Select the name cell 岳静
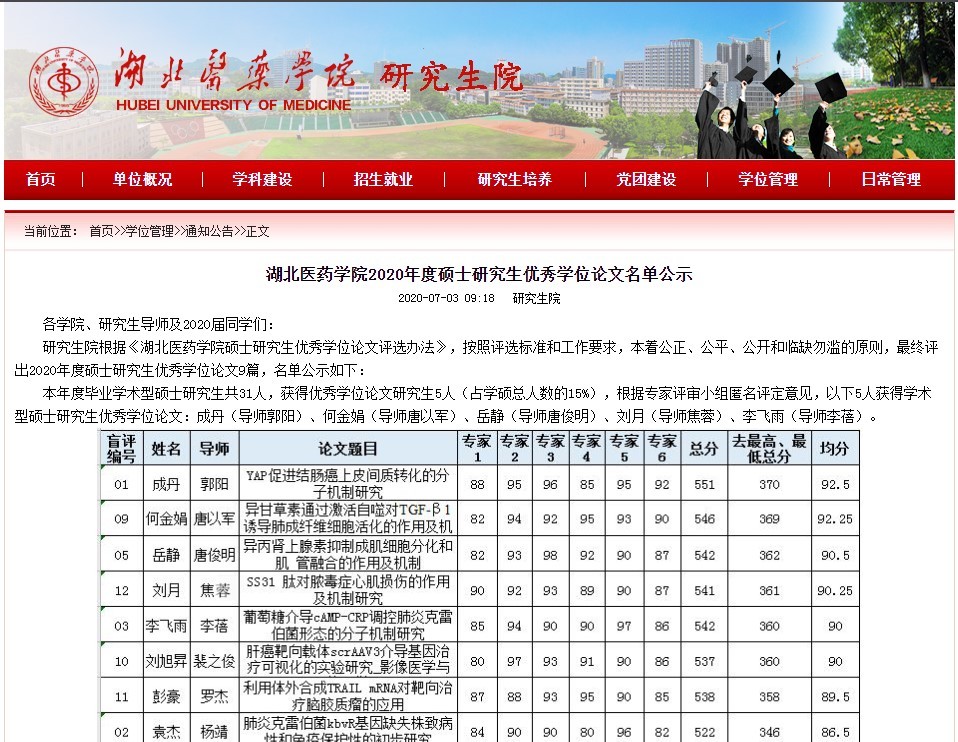Viewport: 958px width, 742px height. (x=166, y=555)
